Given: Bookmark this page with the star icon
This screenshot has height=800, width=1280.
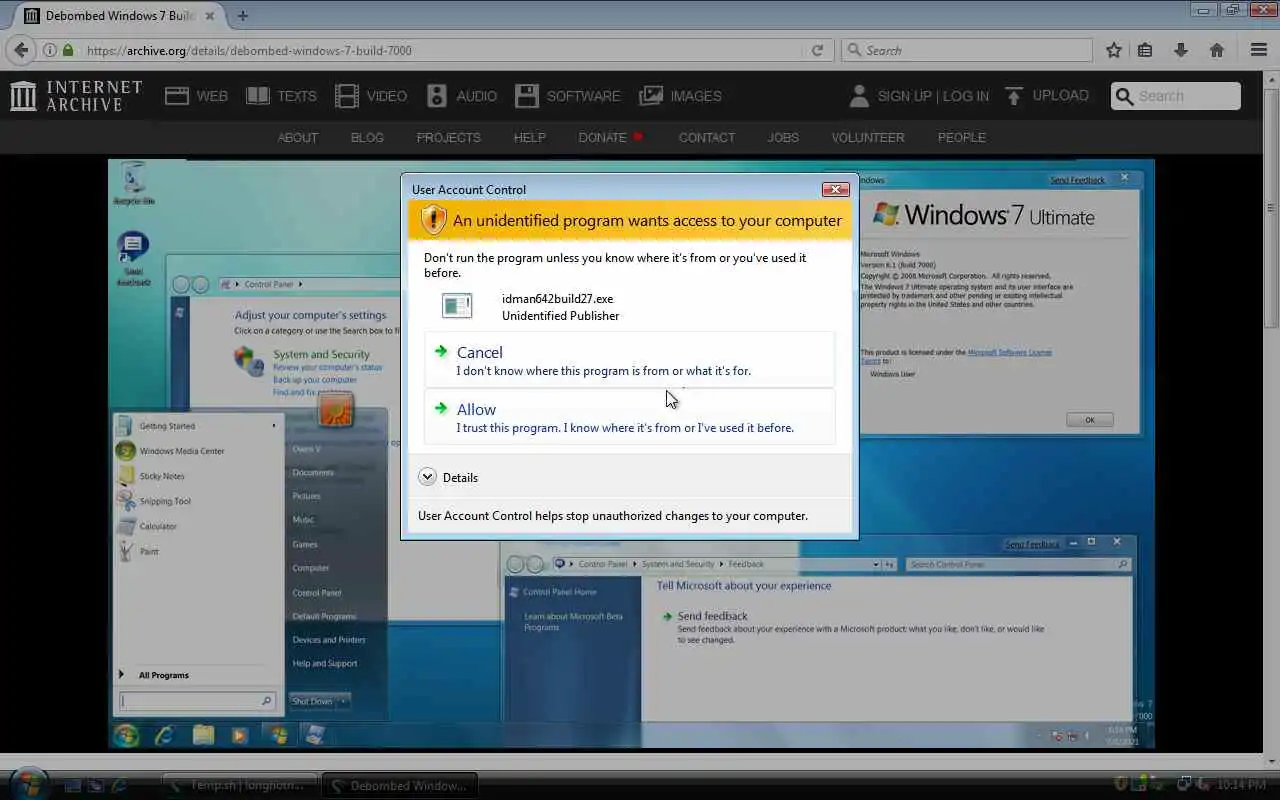Looking at the screenshot, I should tap(1114, 50).
